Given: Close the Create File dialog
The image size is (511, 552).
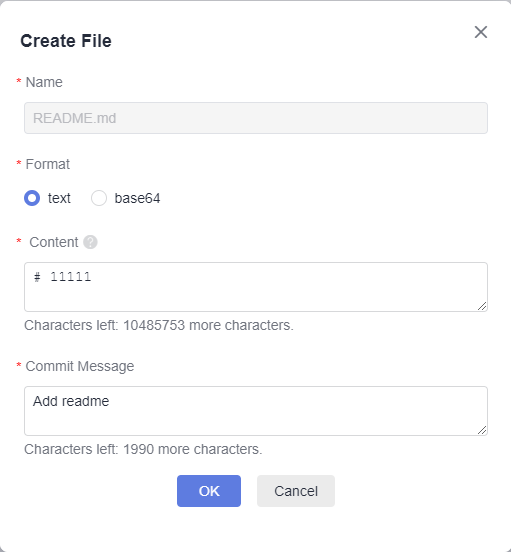Looking at the screenshot, I should coord(481,32).
